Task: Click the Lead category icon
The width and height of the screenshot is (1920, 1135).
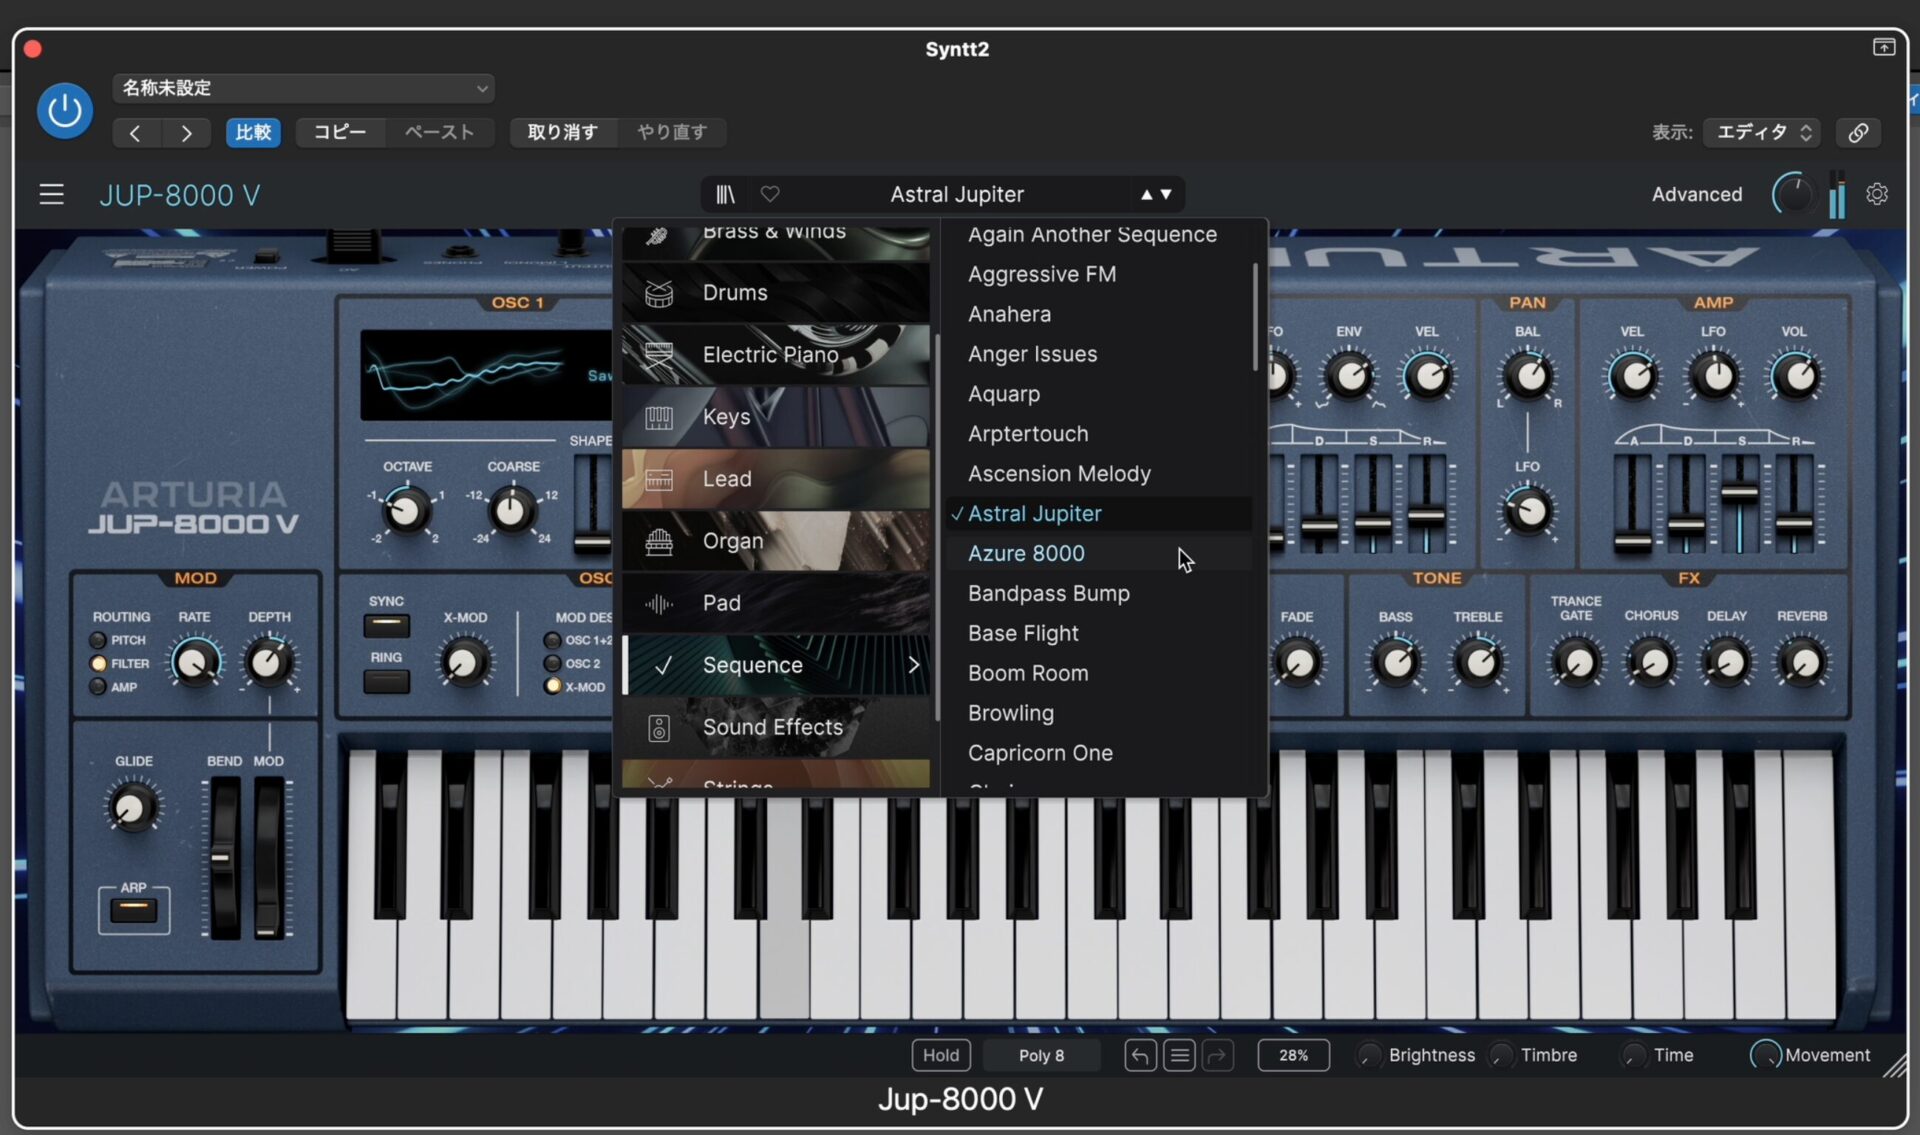Action: (x=658, y=479)
